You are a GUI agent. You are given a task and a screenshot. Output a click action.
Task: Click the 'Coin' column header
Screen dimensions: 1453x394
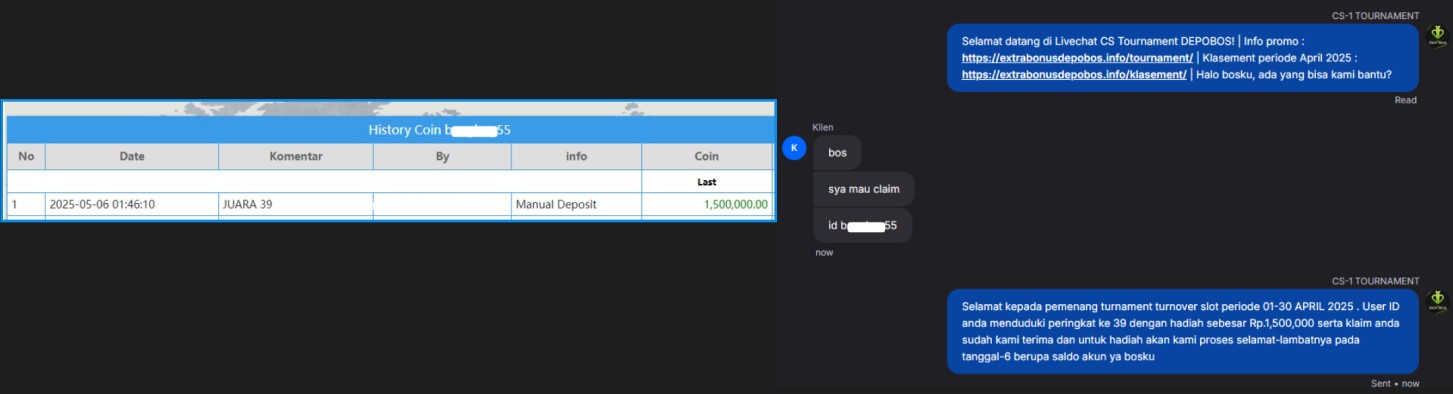(x=707, y=156)
